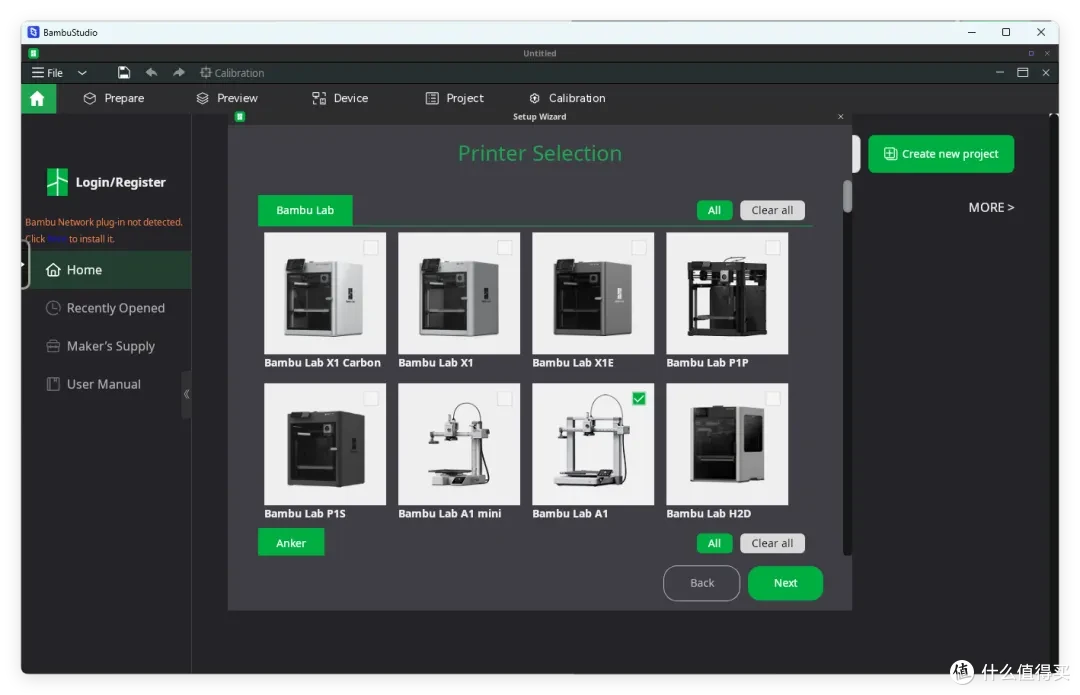This screenshot has height=695, width=1080.
Task: Switch to the Device tab
Action: 340,98
